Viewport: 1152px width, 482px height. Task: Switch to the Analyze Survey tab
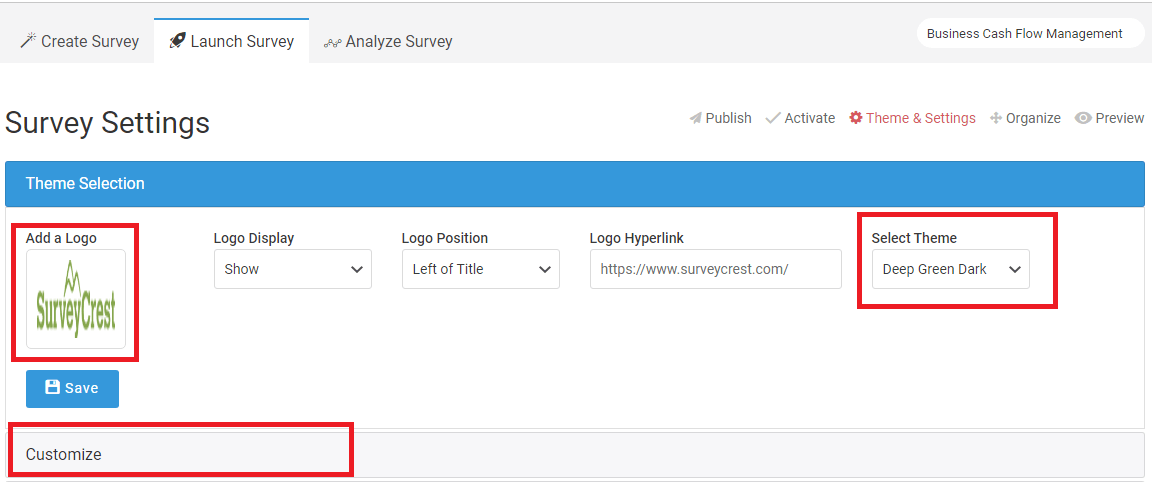388,41
